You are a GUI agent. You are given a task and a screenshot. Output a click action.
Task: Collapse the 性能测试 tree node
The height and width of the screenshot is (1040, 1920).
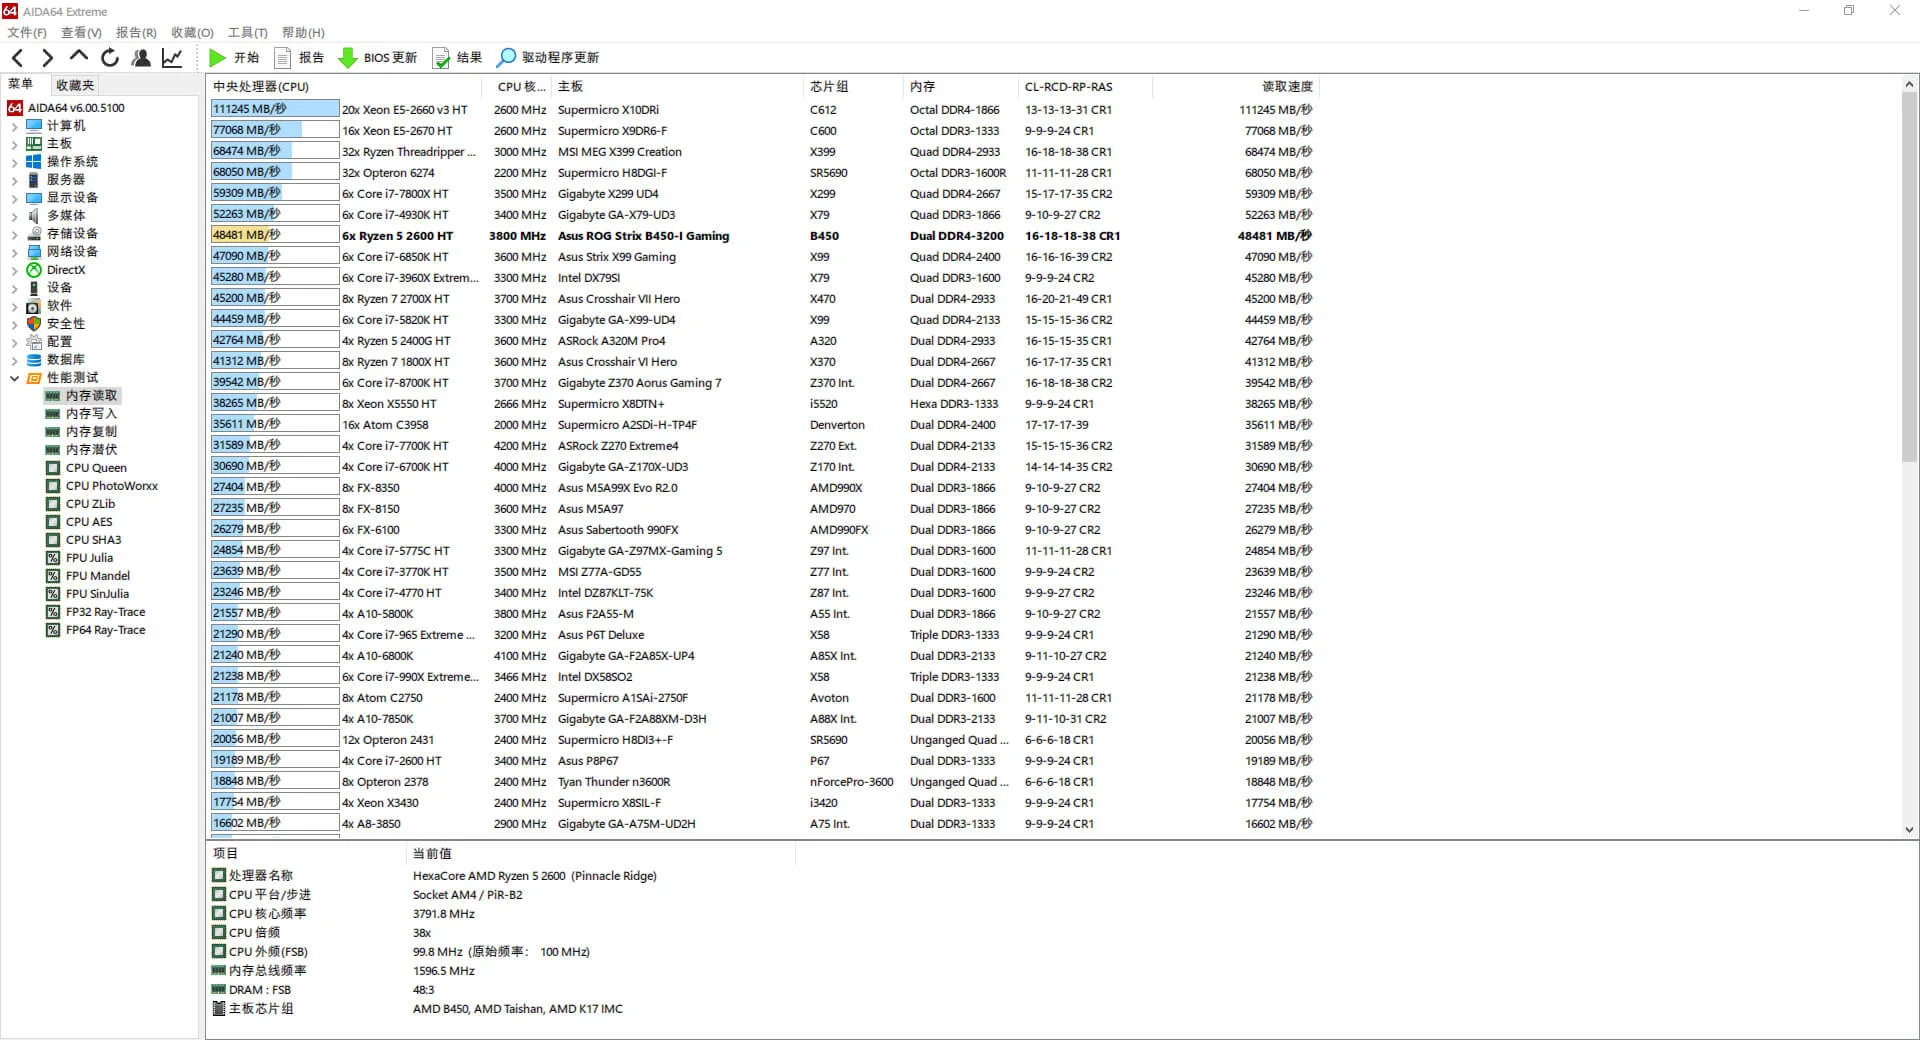click(15, 378)
